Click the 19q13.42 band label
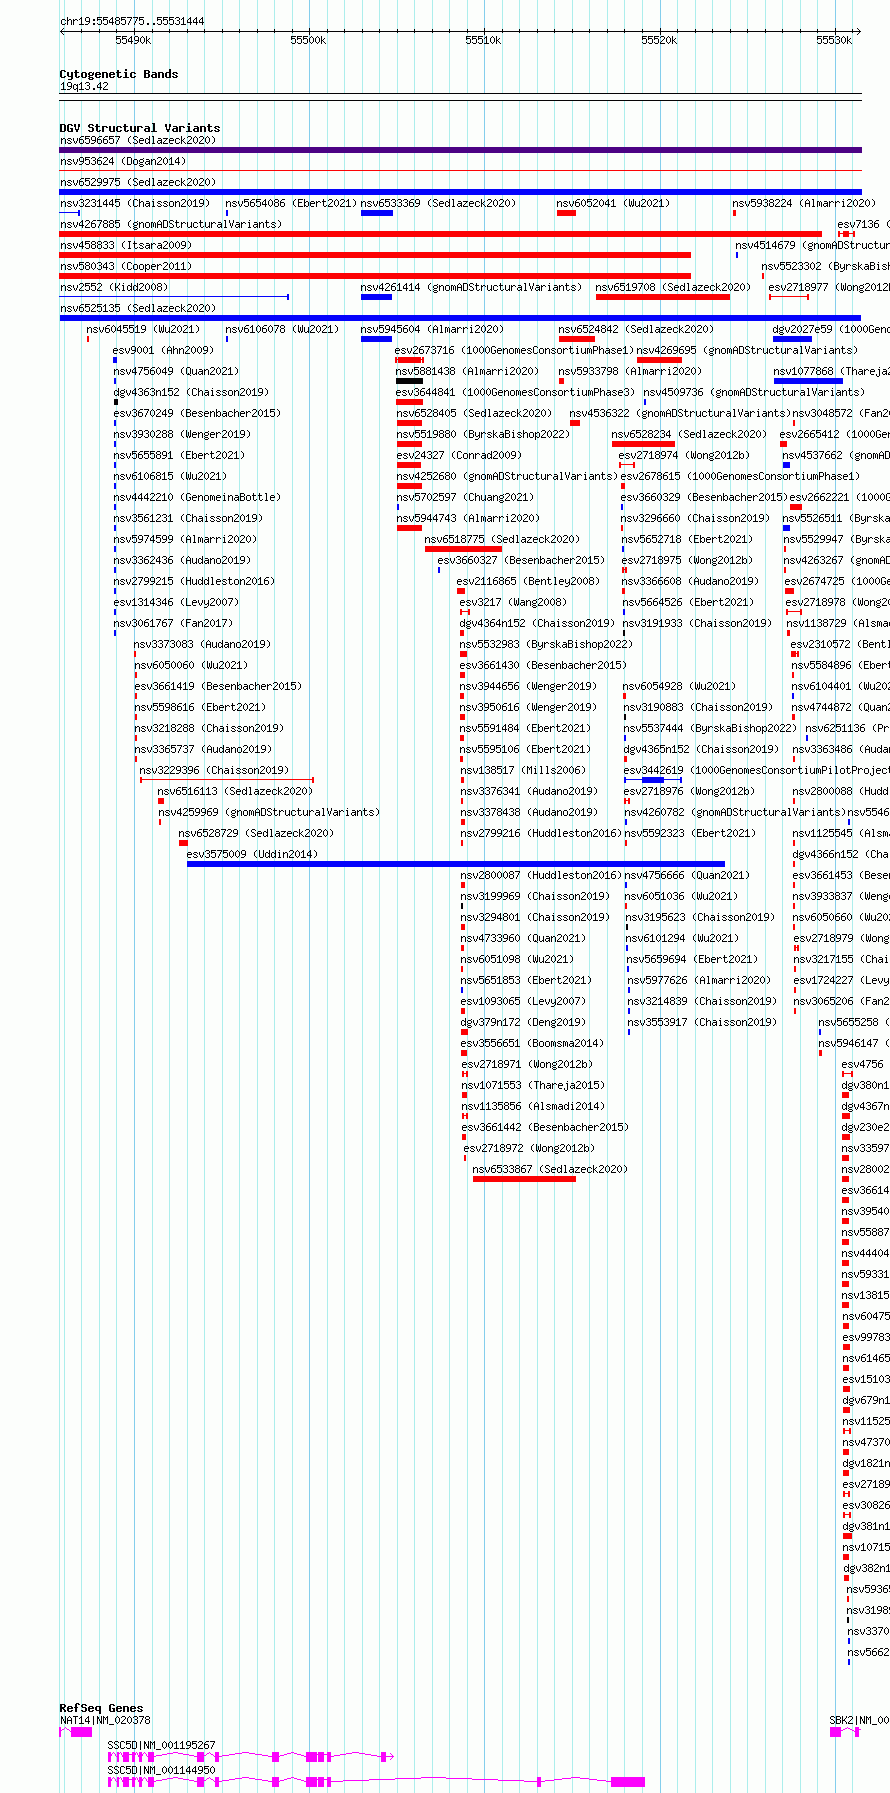This screenshot has height=1793, width=890. [x=84, y=87]
